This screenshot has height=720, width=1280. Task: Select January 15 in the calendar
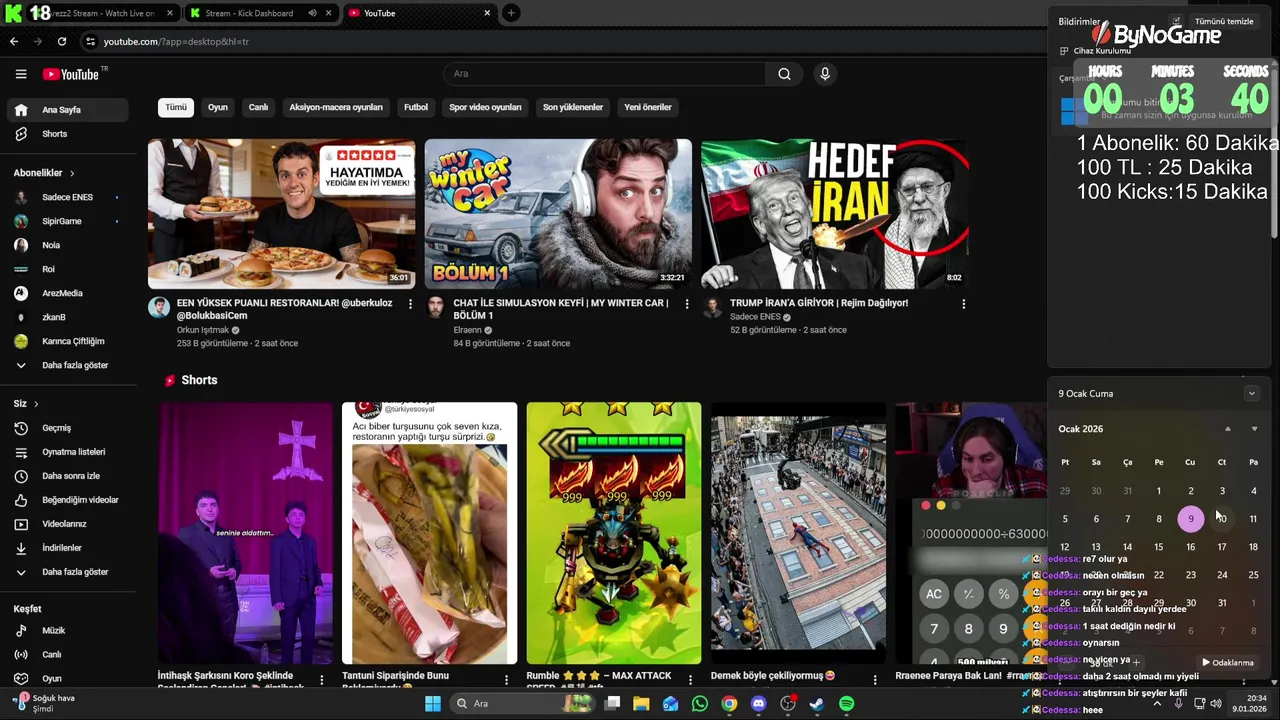click(1159, 547)
